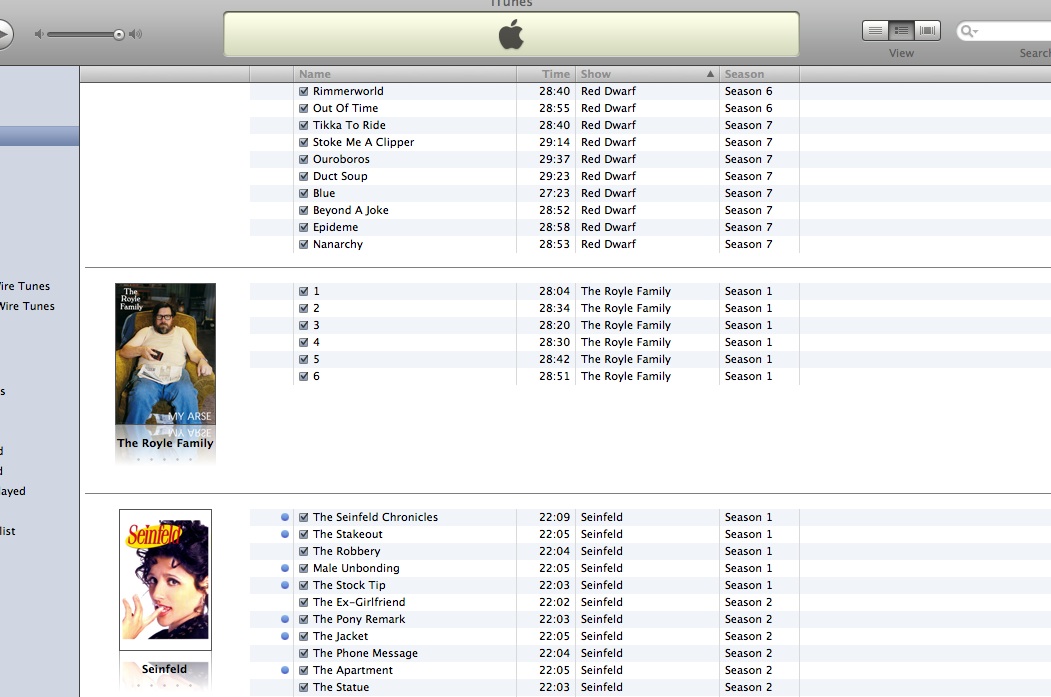Click unplayed dot beside Male Unbonding
Image resolution: width=1051 pixels, height=697 pixels.
tap(285, 568)
